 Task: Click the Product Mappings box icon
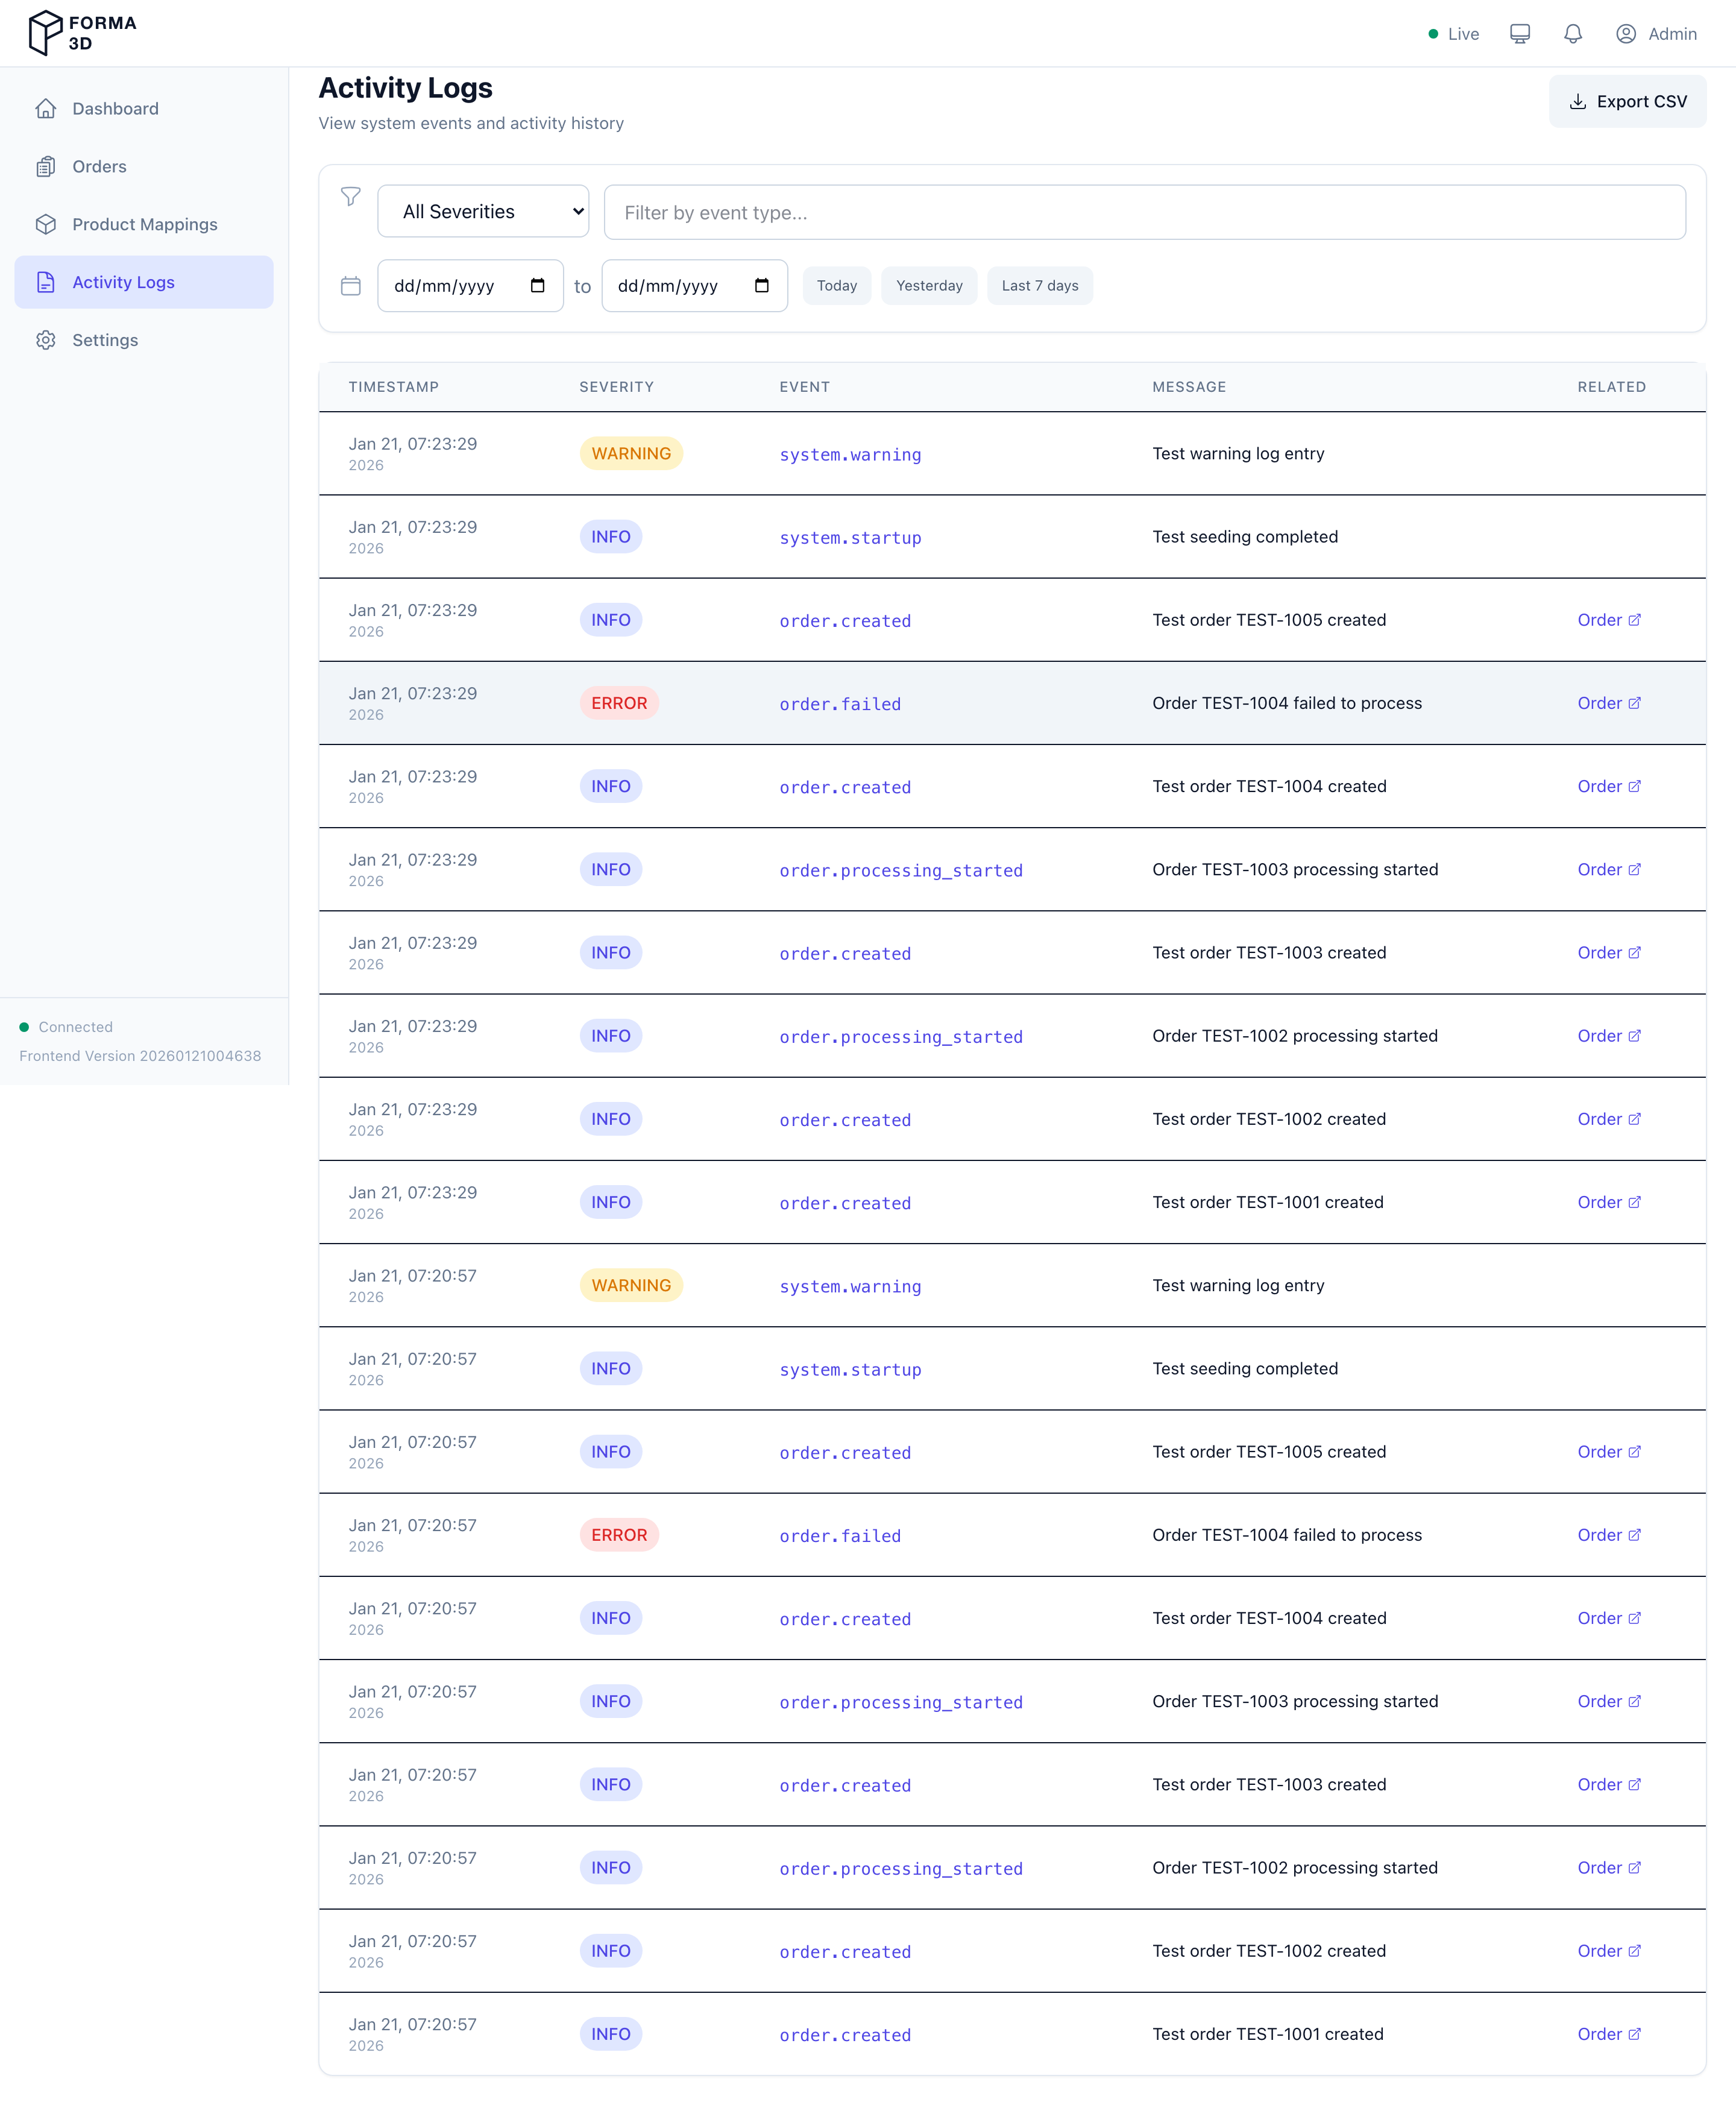pos(47,224)
